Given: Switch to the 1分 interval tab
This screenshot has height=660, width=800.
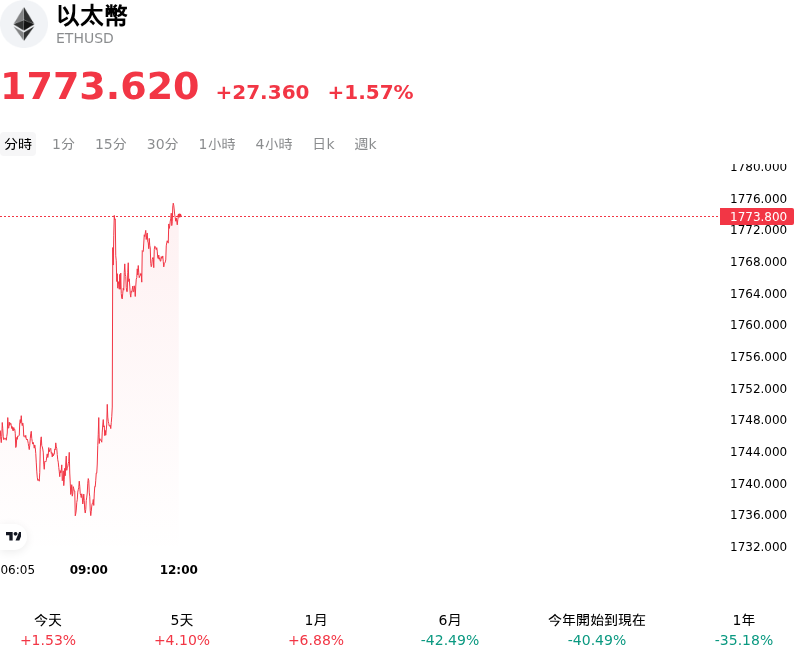Looking at the screenshot, I should coord(64,144).
